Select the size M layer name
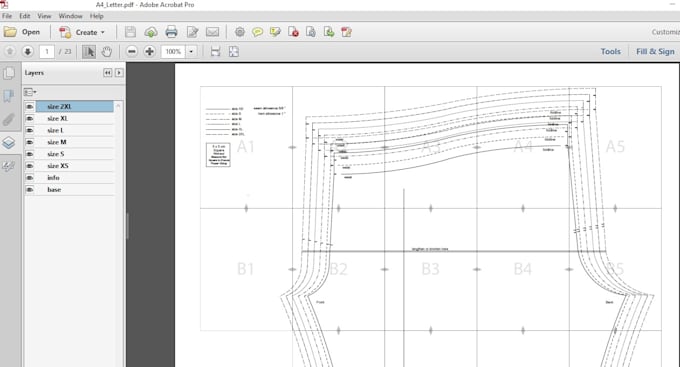Viewport: 680px width, 367px height. coord(57,142)
